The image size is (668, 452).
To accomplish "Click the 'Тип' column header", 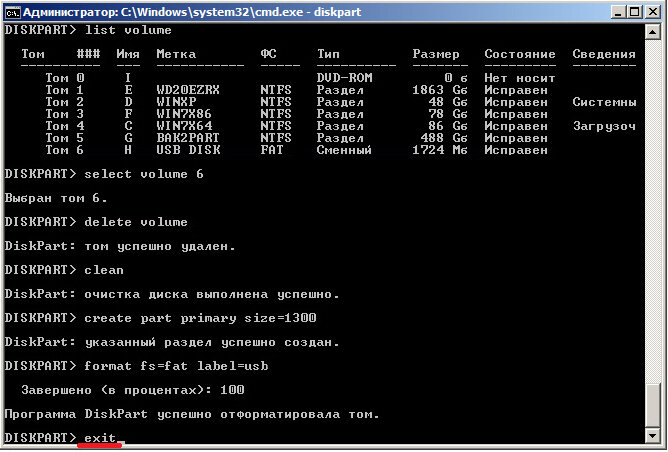I will click(x=328, y=54).
